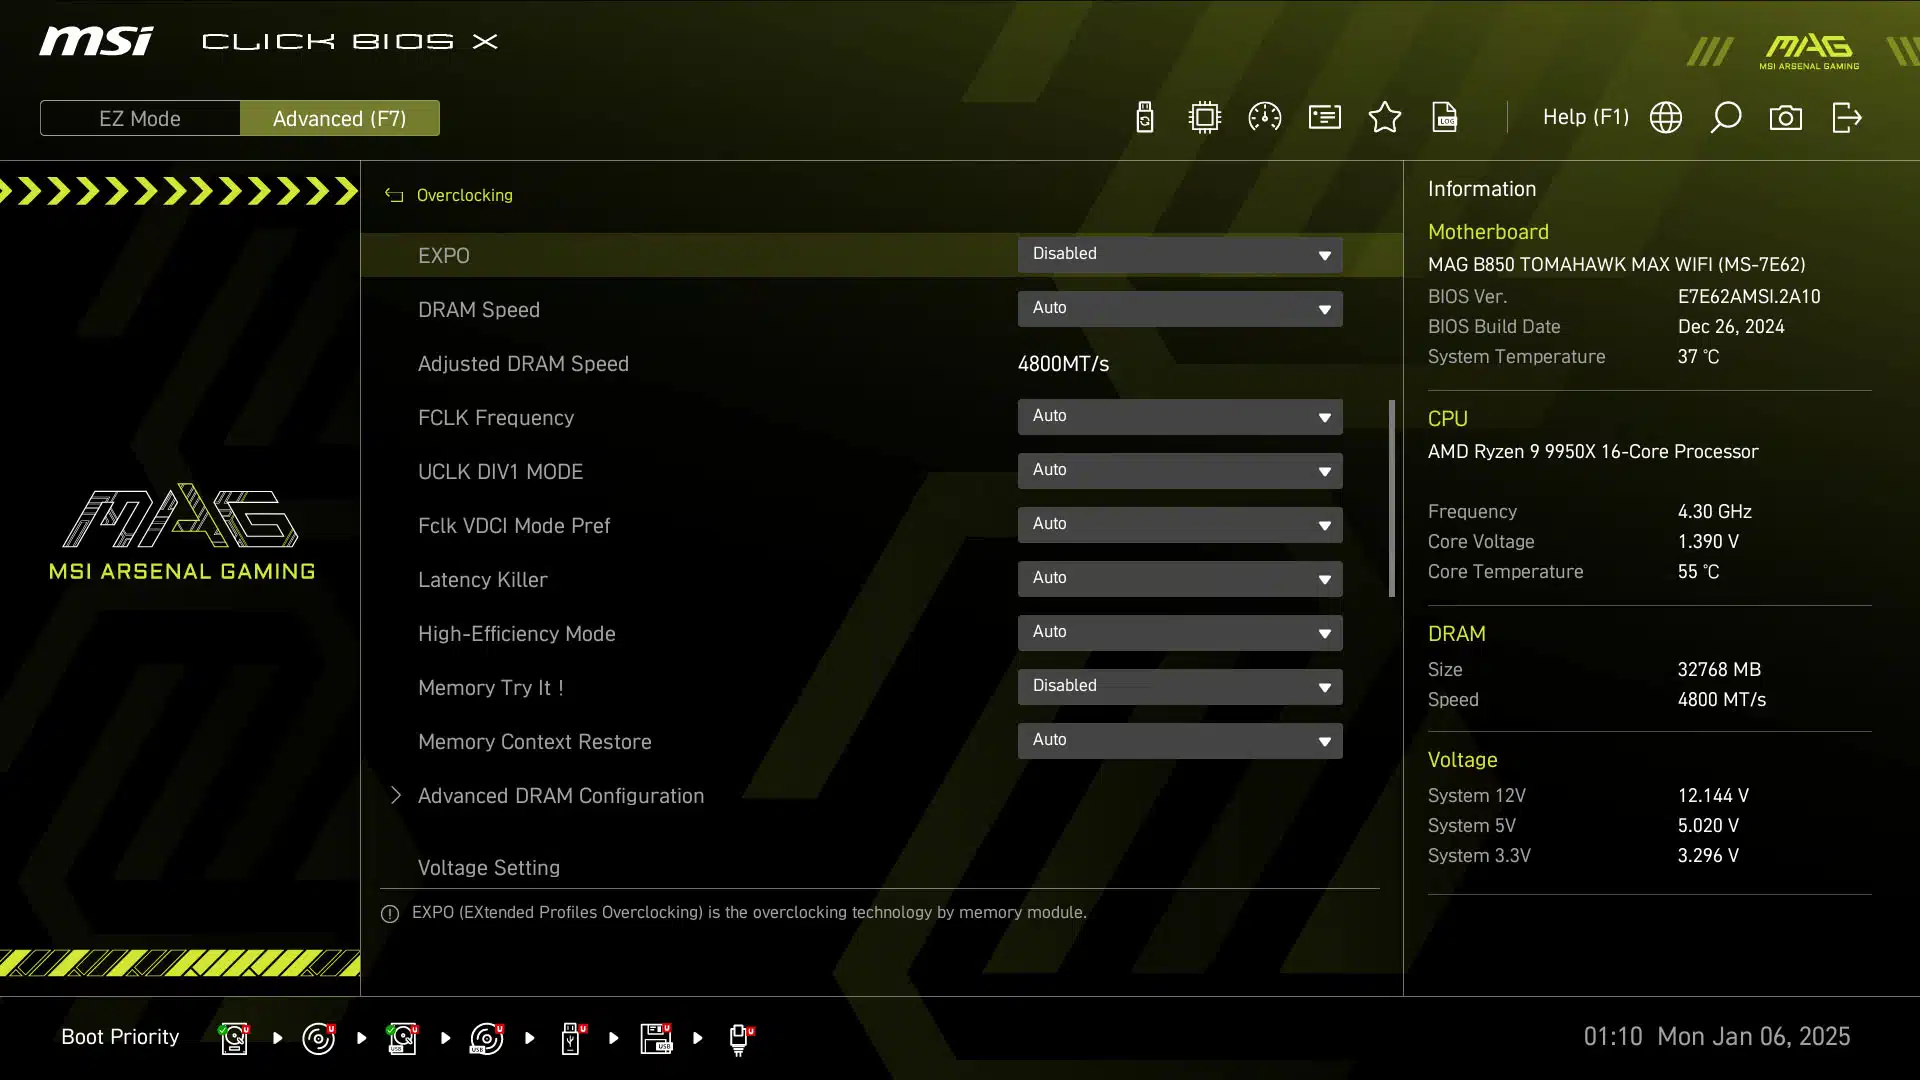Expand Advanced DRAM Configuration submenu
Image resolution: width=1920 pixels, height=1080 pixels.
(560, 796)
